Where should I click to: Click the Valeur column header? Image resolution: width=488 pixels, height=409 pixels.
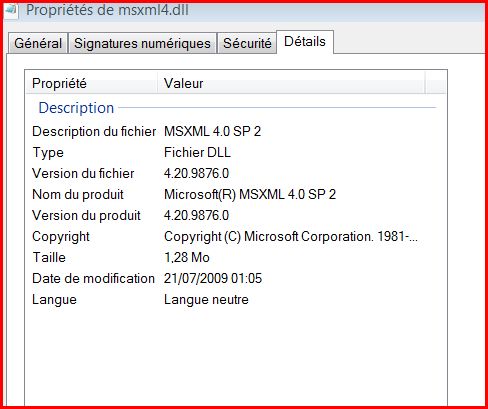pyautogui.click(x=292, y=83)
